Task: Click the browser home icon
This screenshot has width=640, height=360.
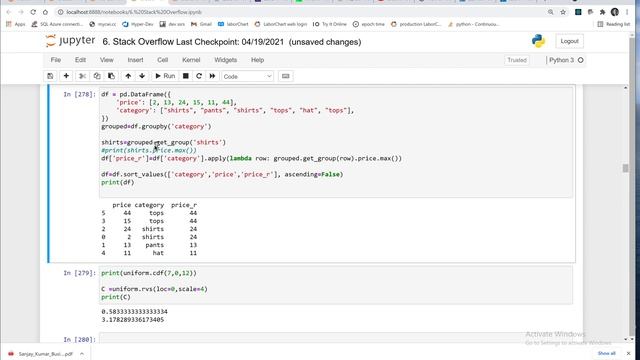Action: [x=45, y=12]
